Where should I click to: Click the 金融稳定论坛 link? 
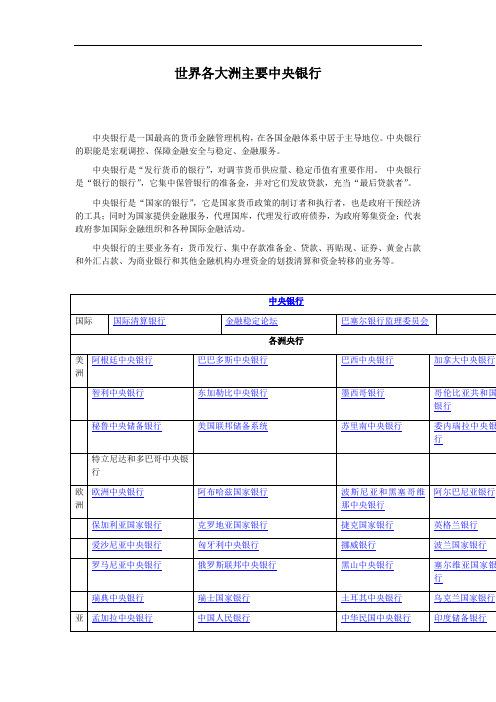[x=252, y=321]
